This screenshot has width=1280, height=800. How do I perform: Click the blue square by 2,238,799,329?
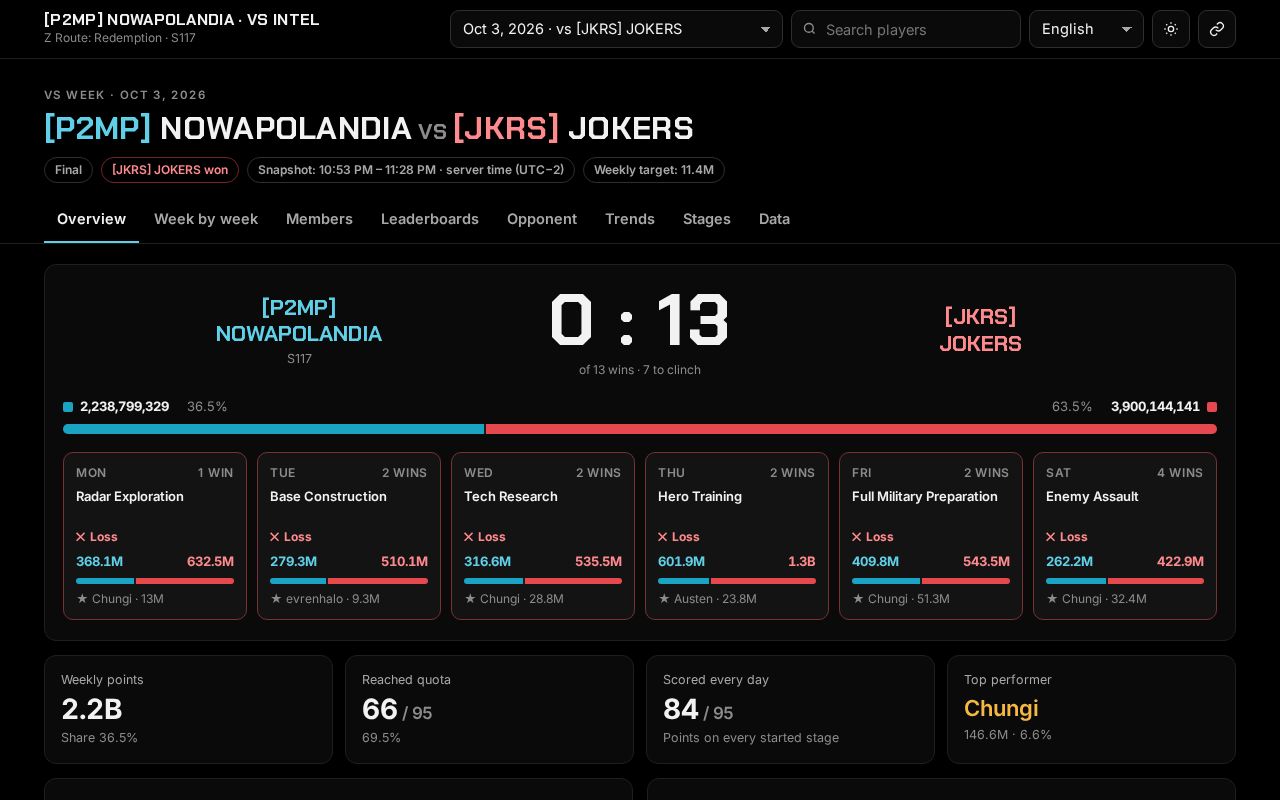click(68, 407)
